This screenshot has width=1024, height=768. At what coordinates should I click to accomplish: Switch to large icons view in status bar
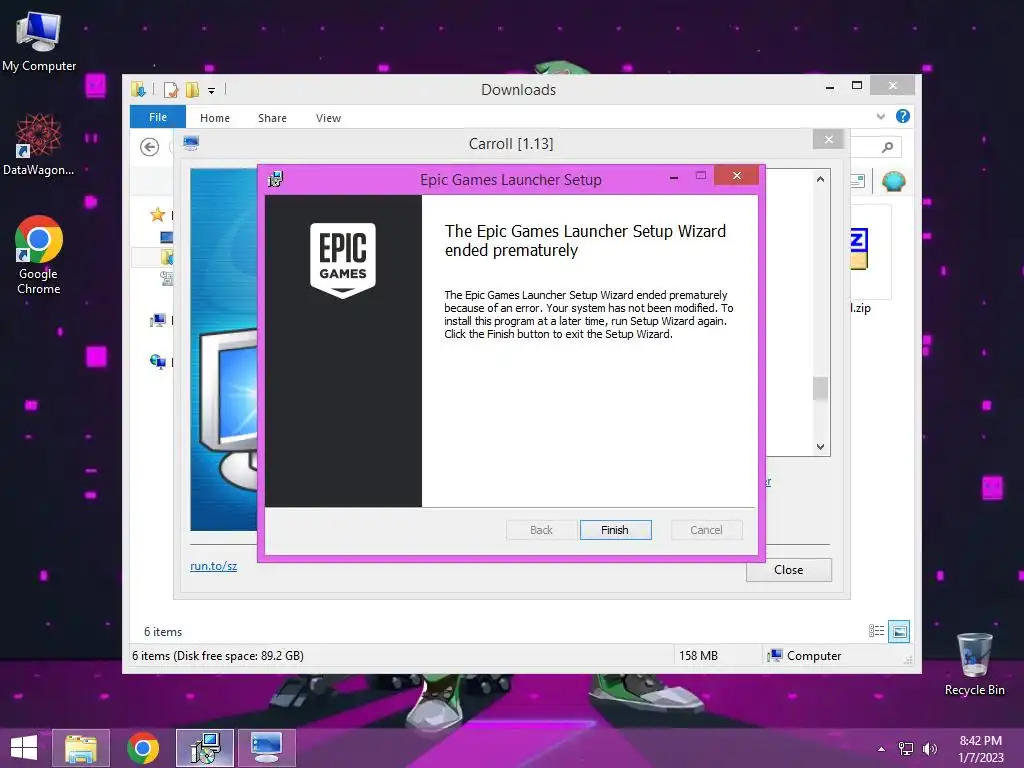pos(899,631)
